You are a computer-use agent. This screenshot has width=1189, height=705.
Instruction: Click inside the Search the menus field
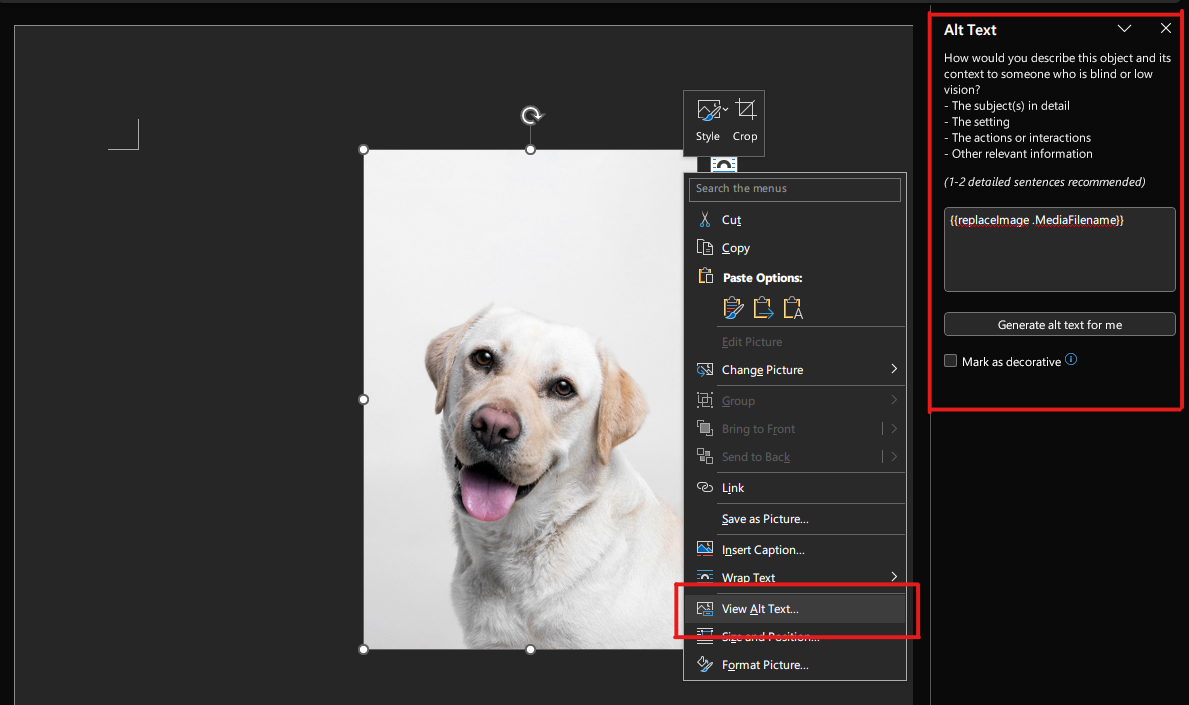(x=794, y=189)
